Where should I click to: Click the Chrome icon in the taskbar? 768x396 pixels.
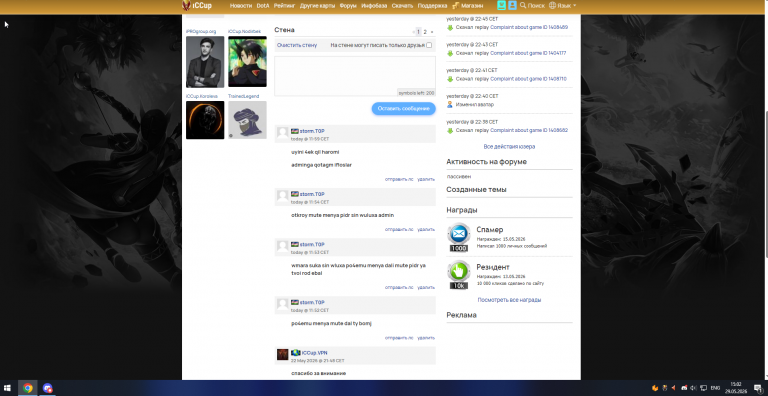[x=28, y=388]
